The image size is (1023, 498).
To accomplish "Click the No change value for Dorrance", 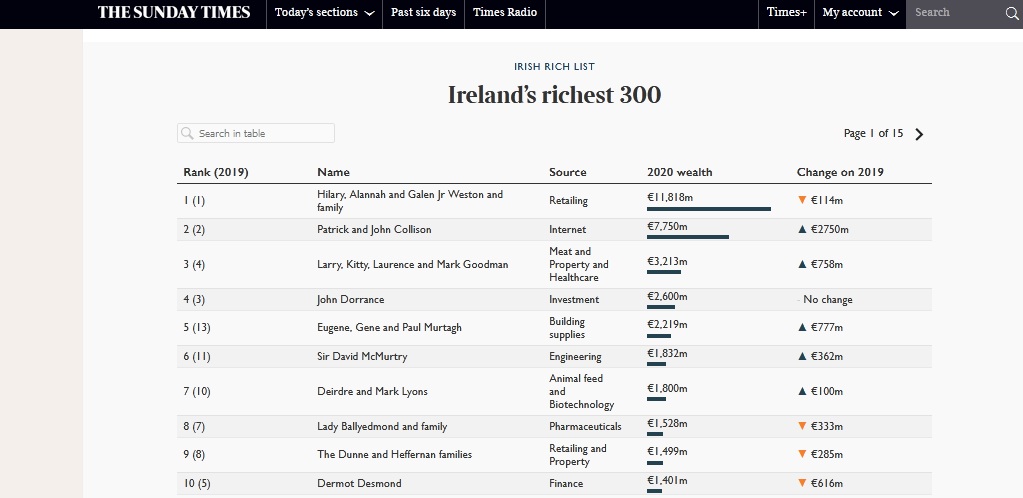I will click(827, 300).
